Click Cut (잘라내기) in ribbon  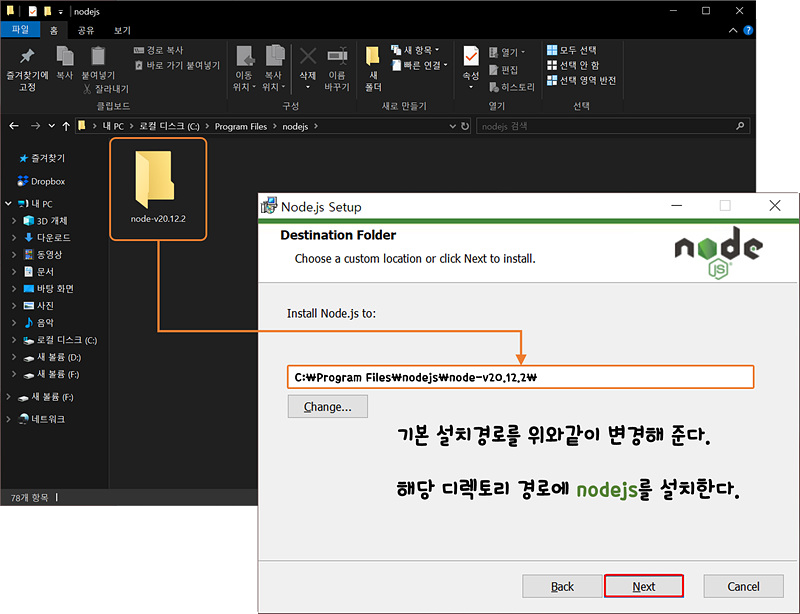(x=106, y=89)
